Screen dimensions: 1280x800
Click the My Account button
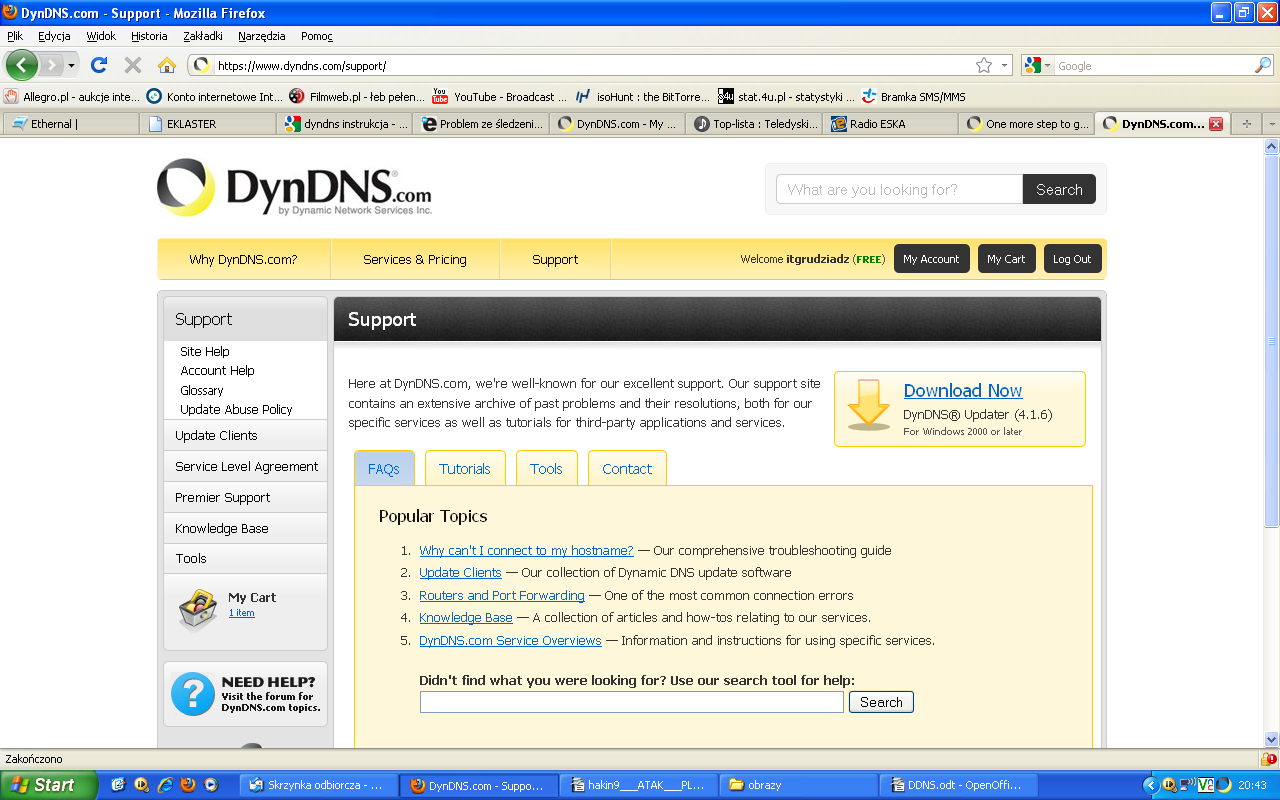click(931, 259)
